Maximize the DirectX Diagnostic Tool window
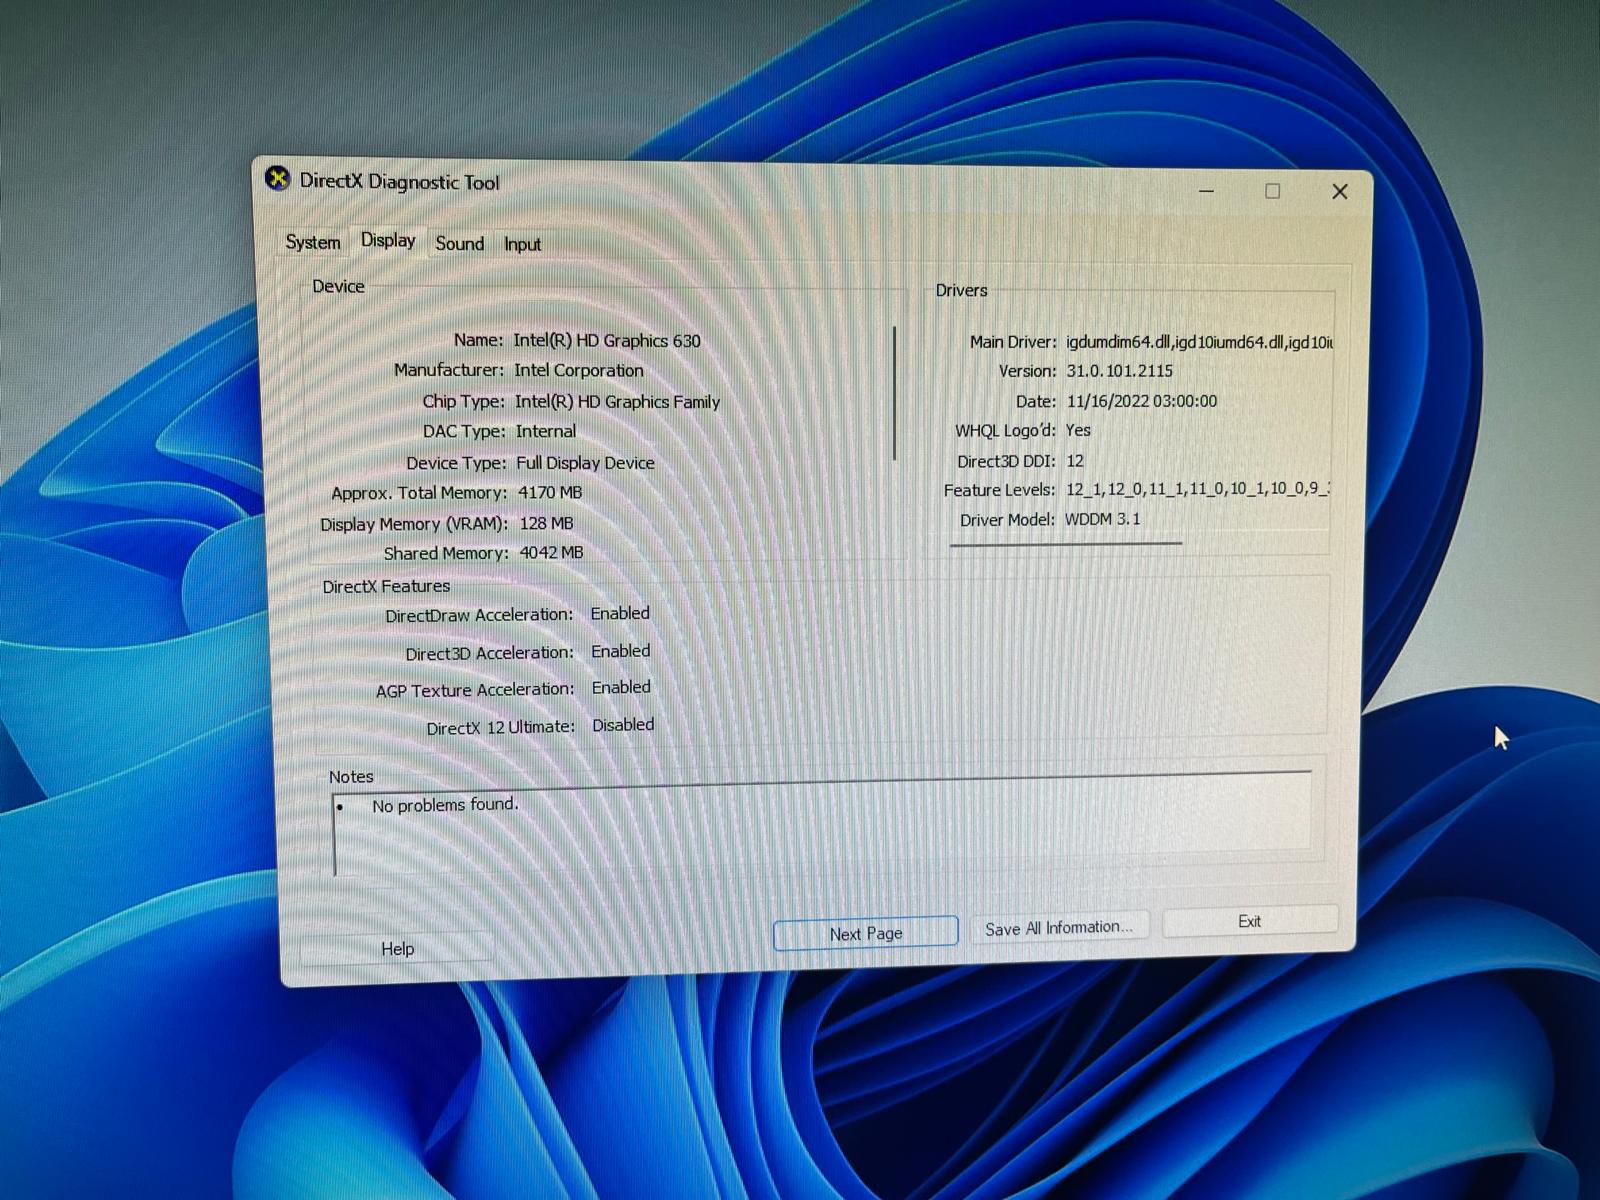 tap(1272, 191)
